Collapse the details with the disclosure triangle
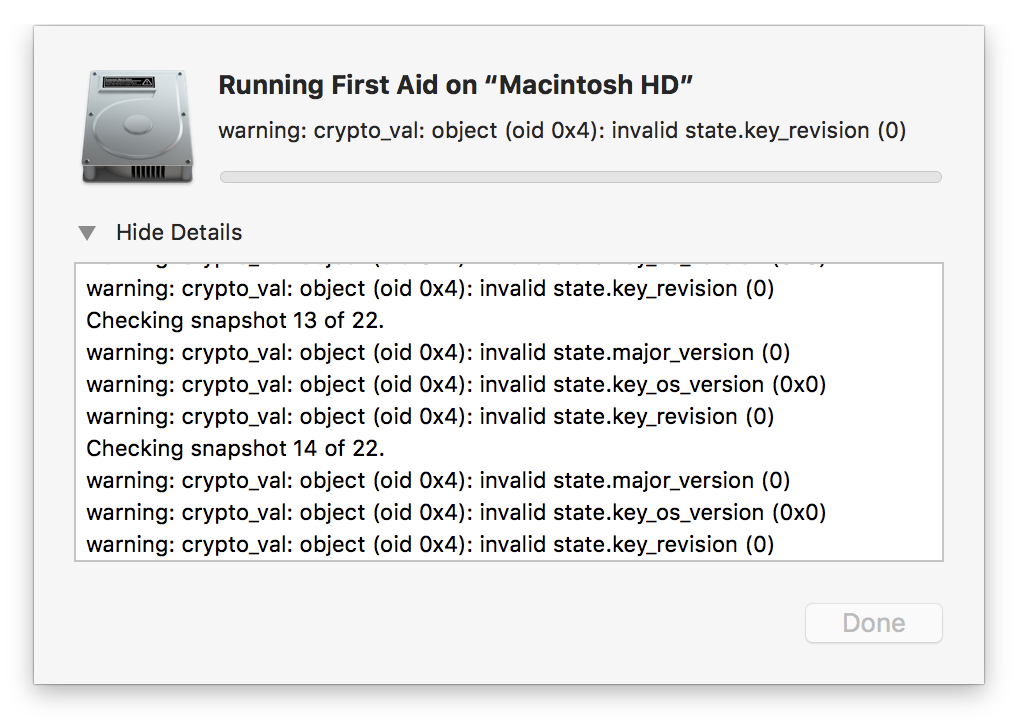1018x726 pixels. pyautogui.click(x=88, y=233)
